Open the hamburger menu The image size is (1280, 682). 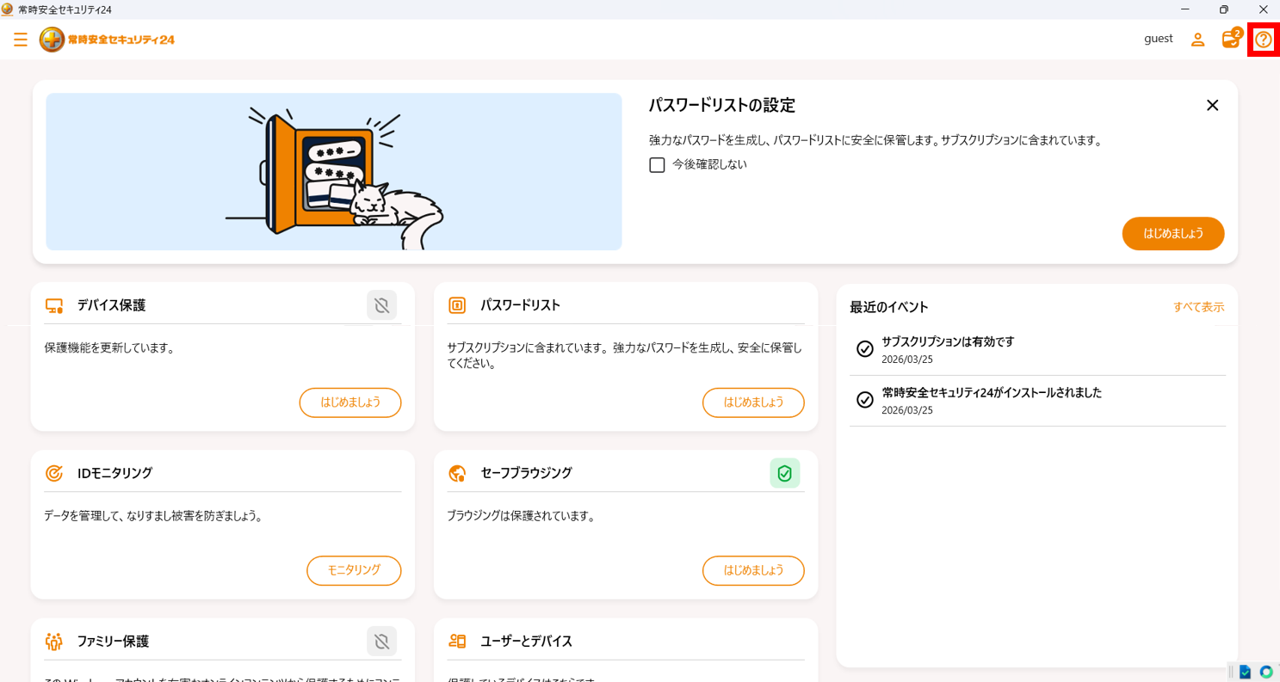(x=20, y=40)
